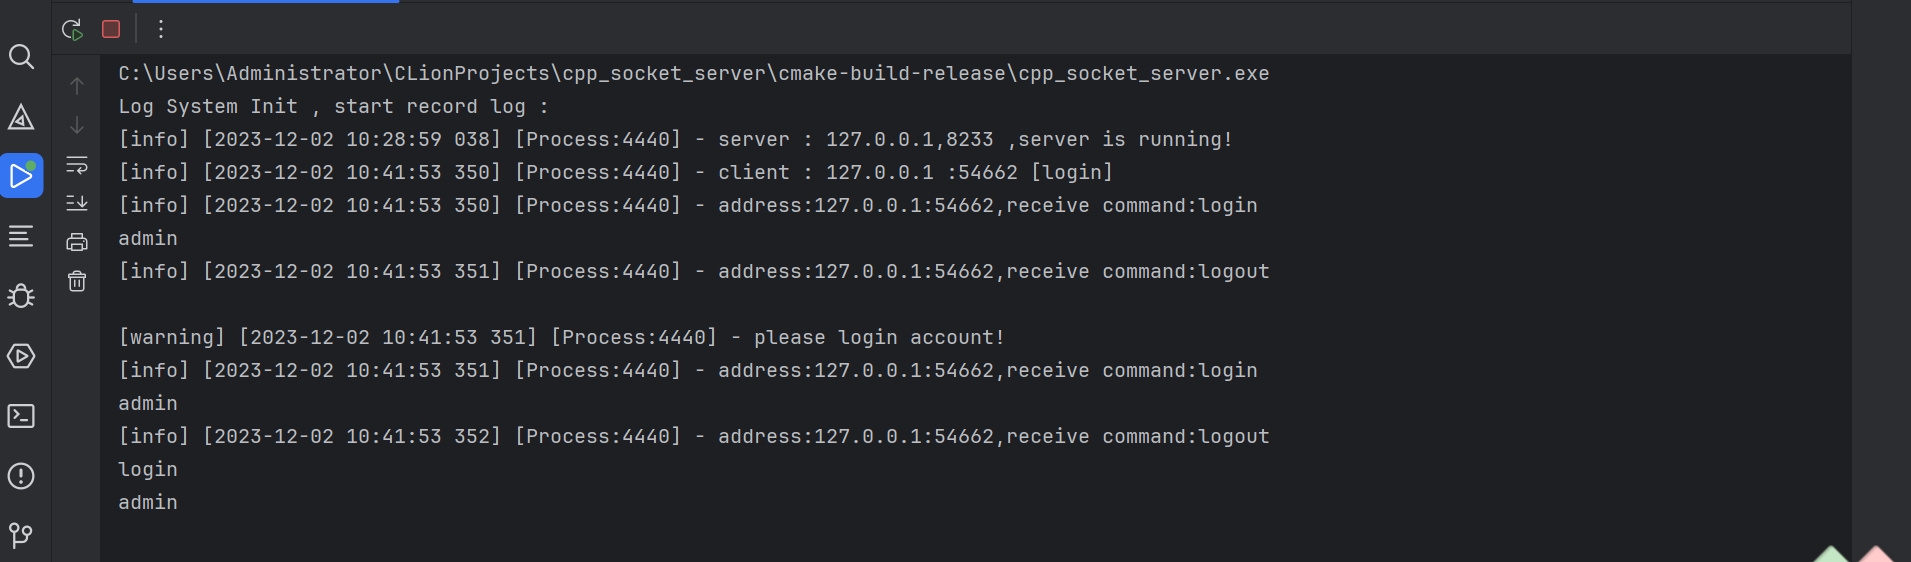Clear all console output with trash icon
This screenshot has height=562, width=1911.
[77, 281]
